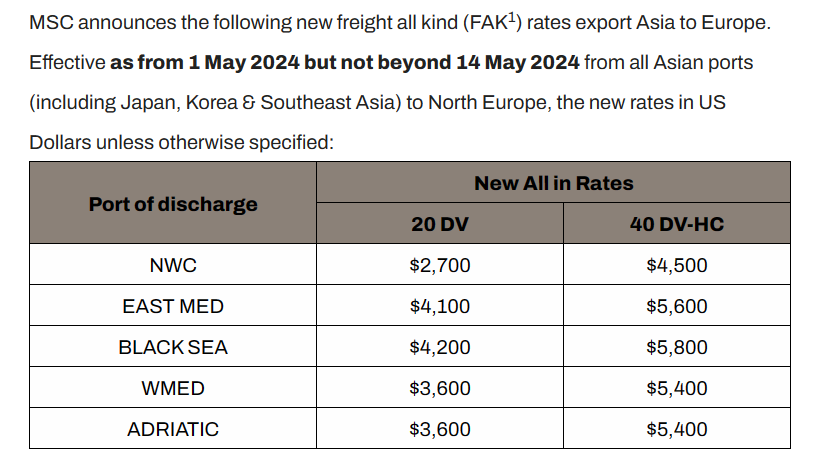The width and height of the screenshot is (821, 468).
Task: Select the NWC $4,500 rate cell
Action: [x=676, y=264]
